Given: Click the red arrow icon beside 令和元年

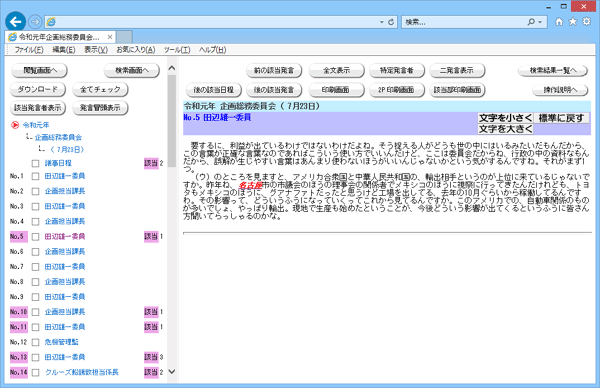Looking at the screenshot, I should (15, 125).
